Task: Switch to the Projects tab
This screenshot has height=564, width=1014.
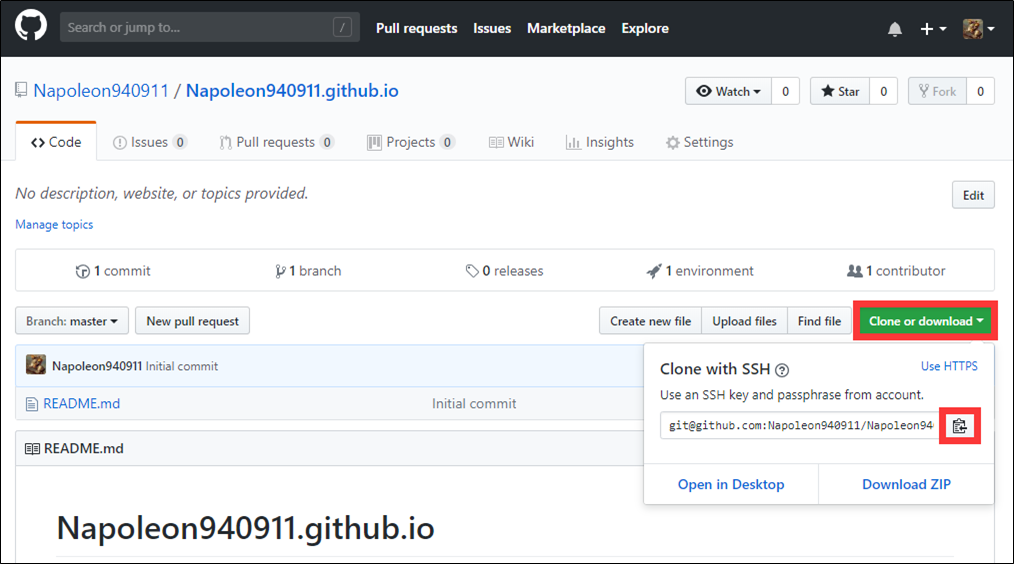Action: point(411,142)
